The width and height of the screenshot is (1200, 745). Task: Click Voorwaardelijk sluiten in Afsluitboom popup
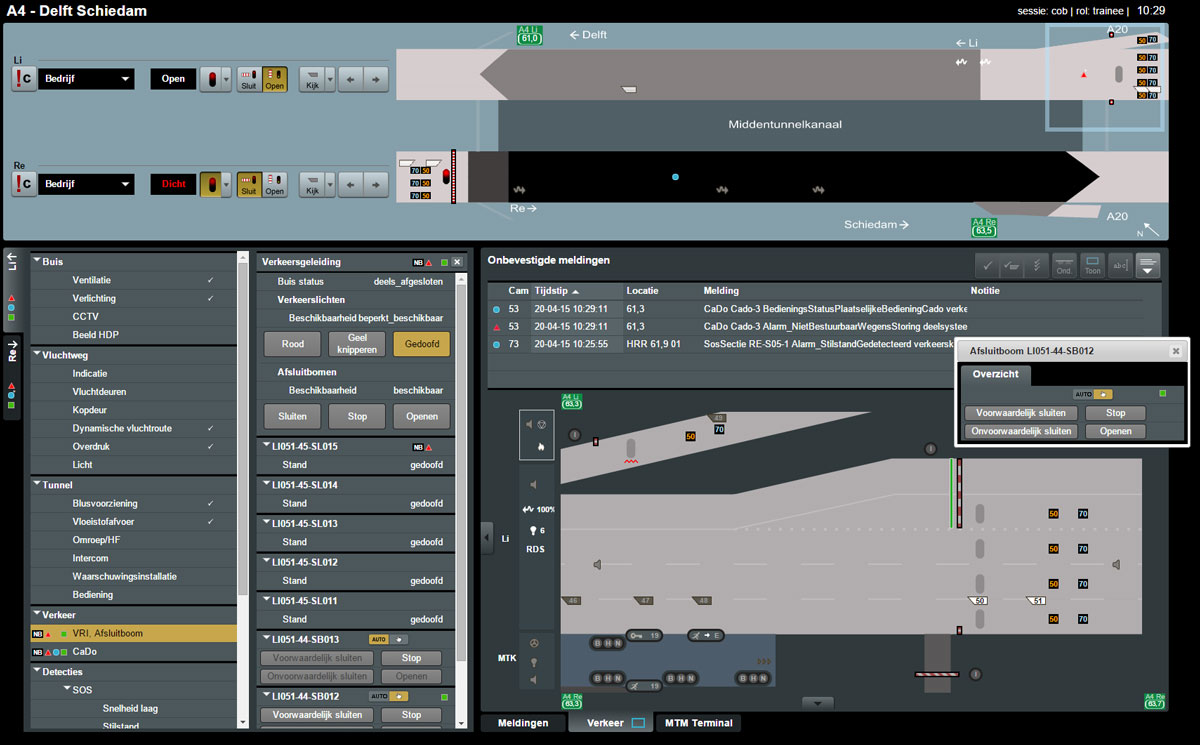coord(1021,413)
